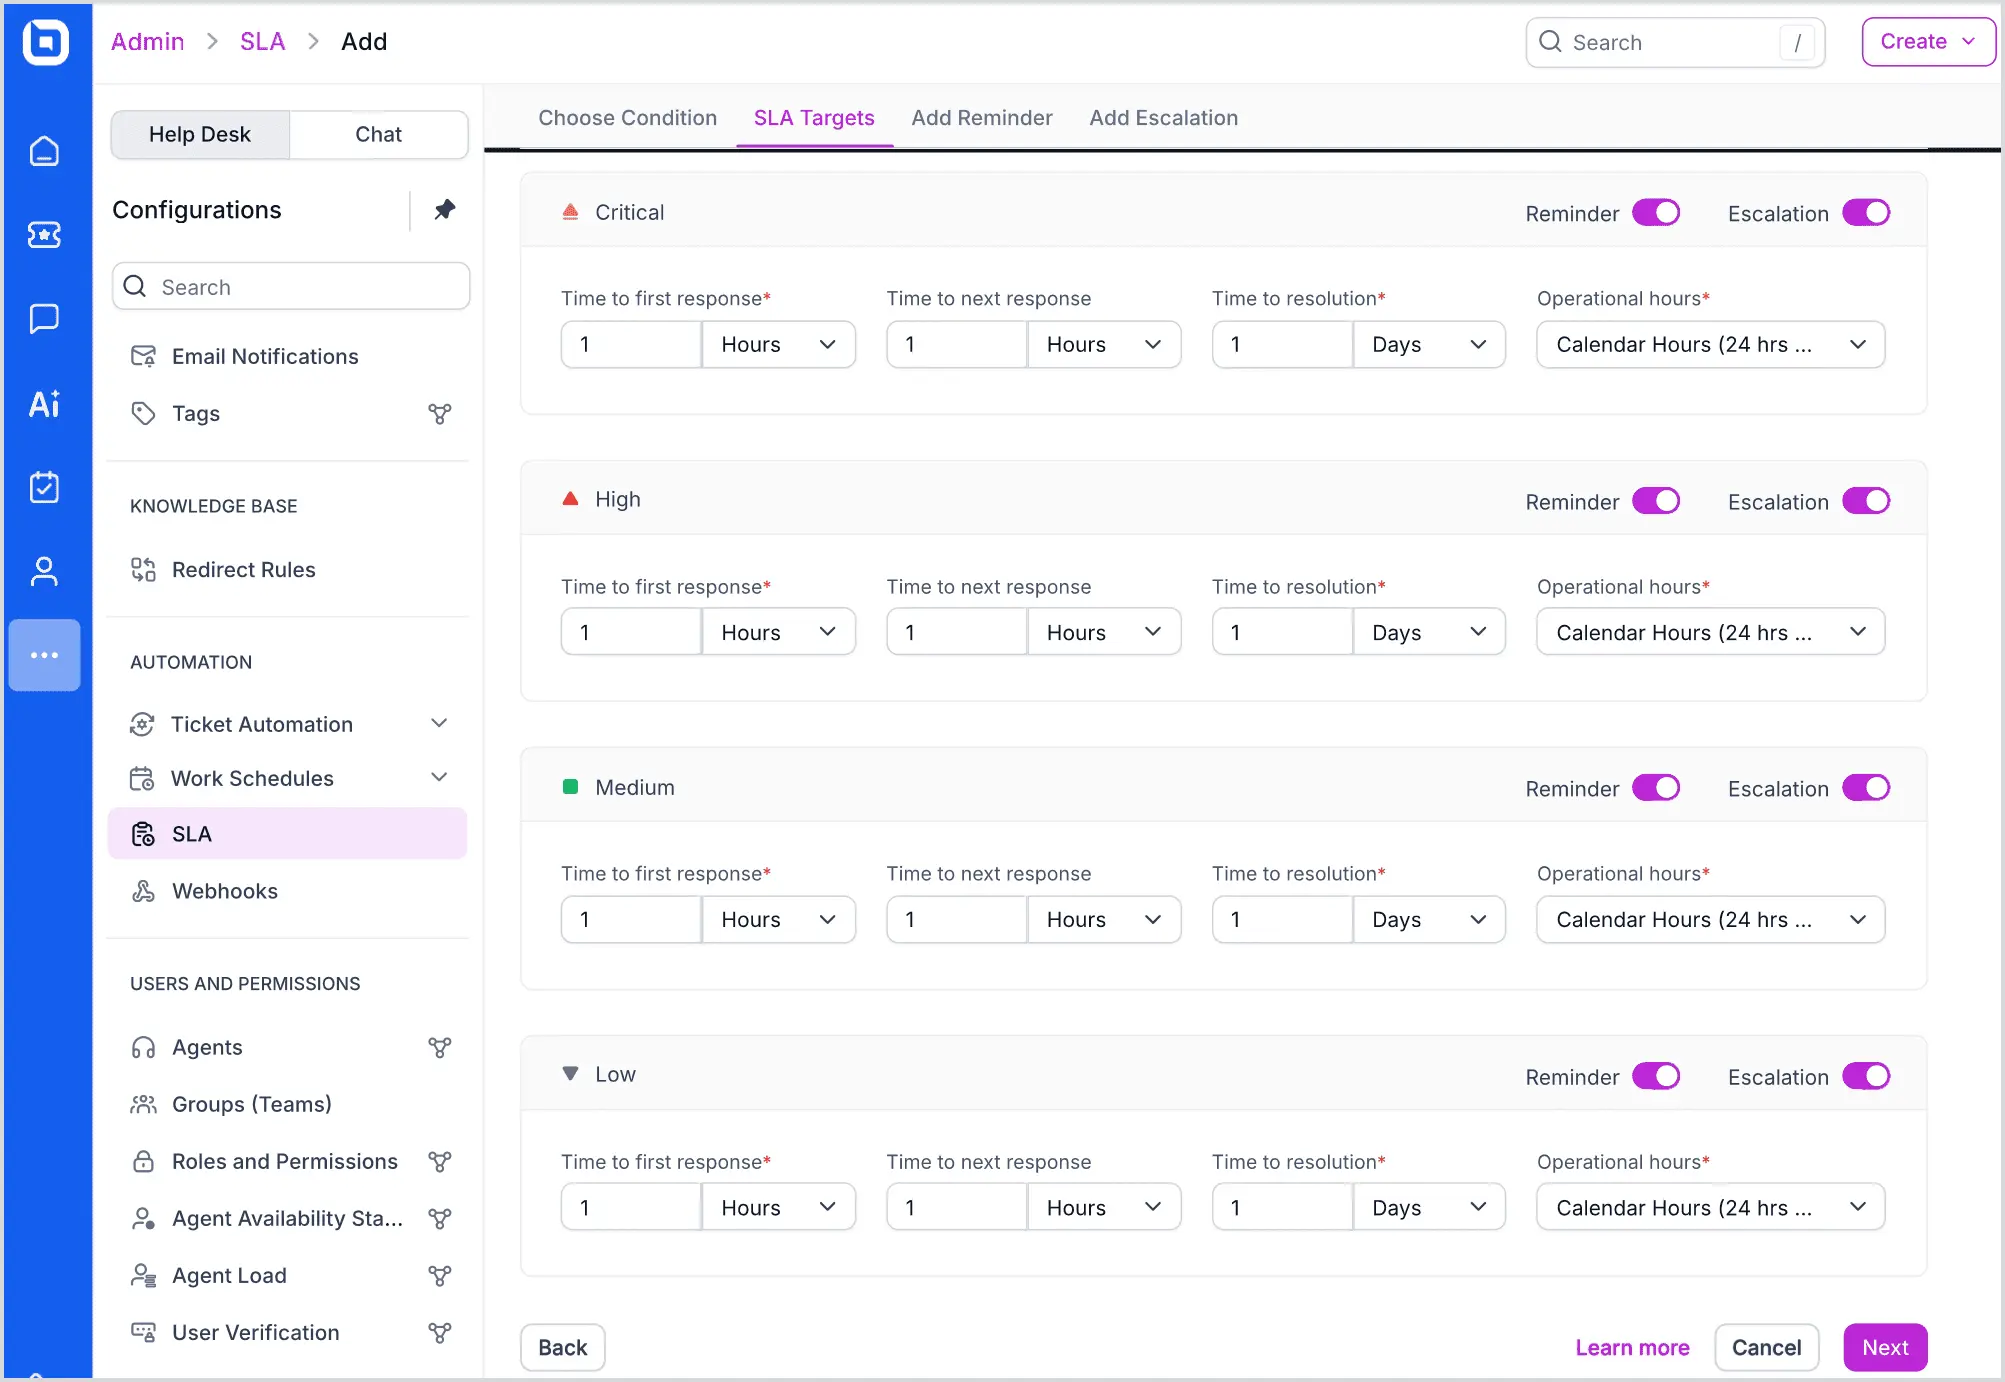Select the Medium priority green color indicator
Screen dimensions: 2005x1382
[x=571, y=787]
